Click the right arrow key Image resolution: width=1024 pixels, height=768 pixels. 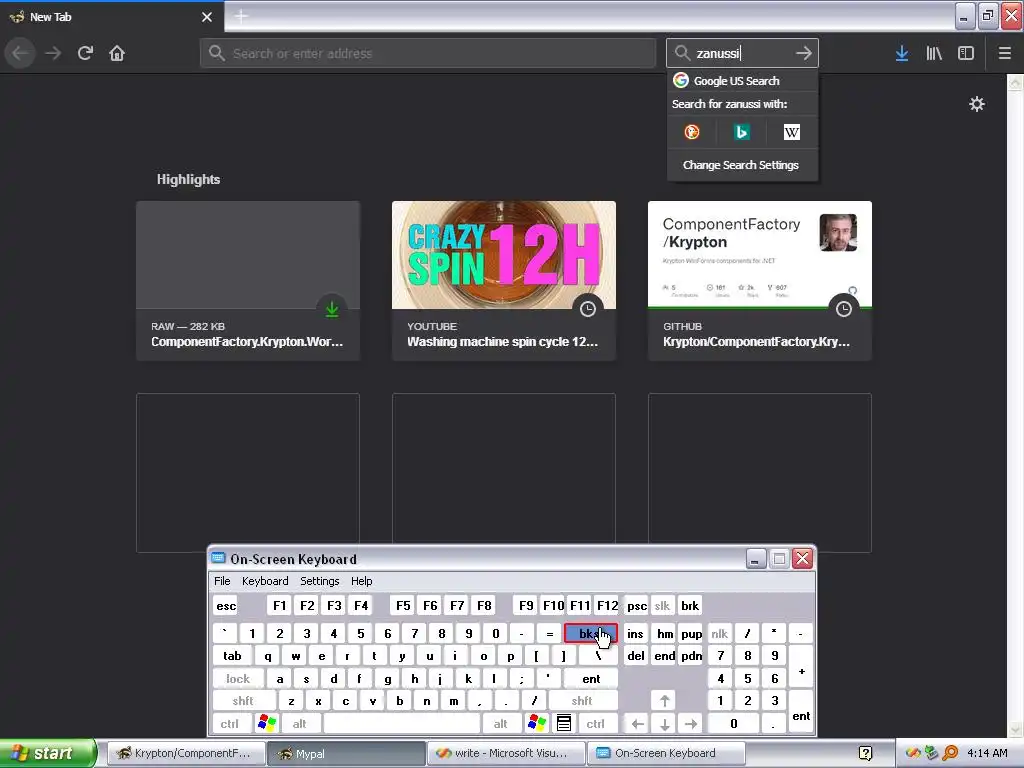[691, 724]
